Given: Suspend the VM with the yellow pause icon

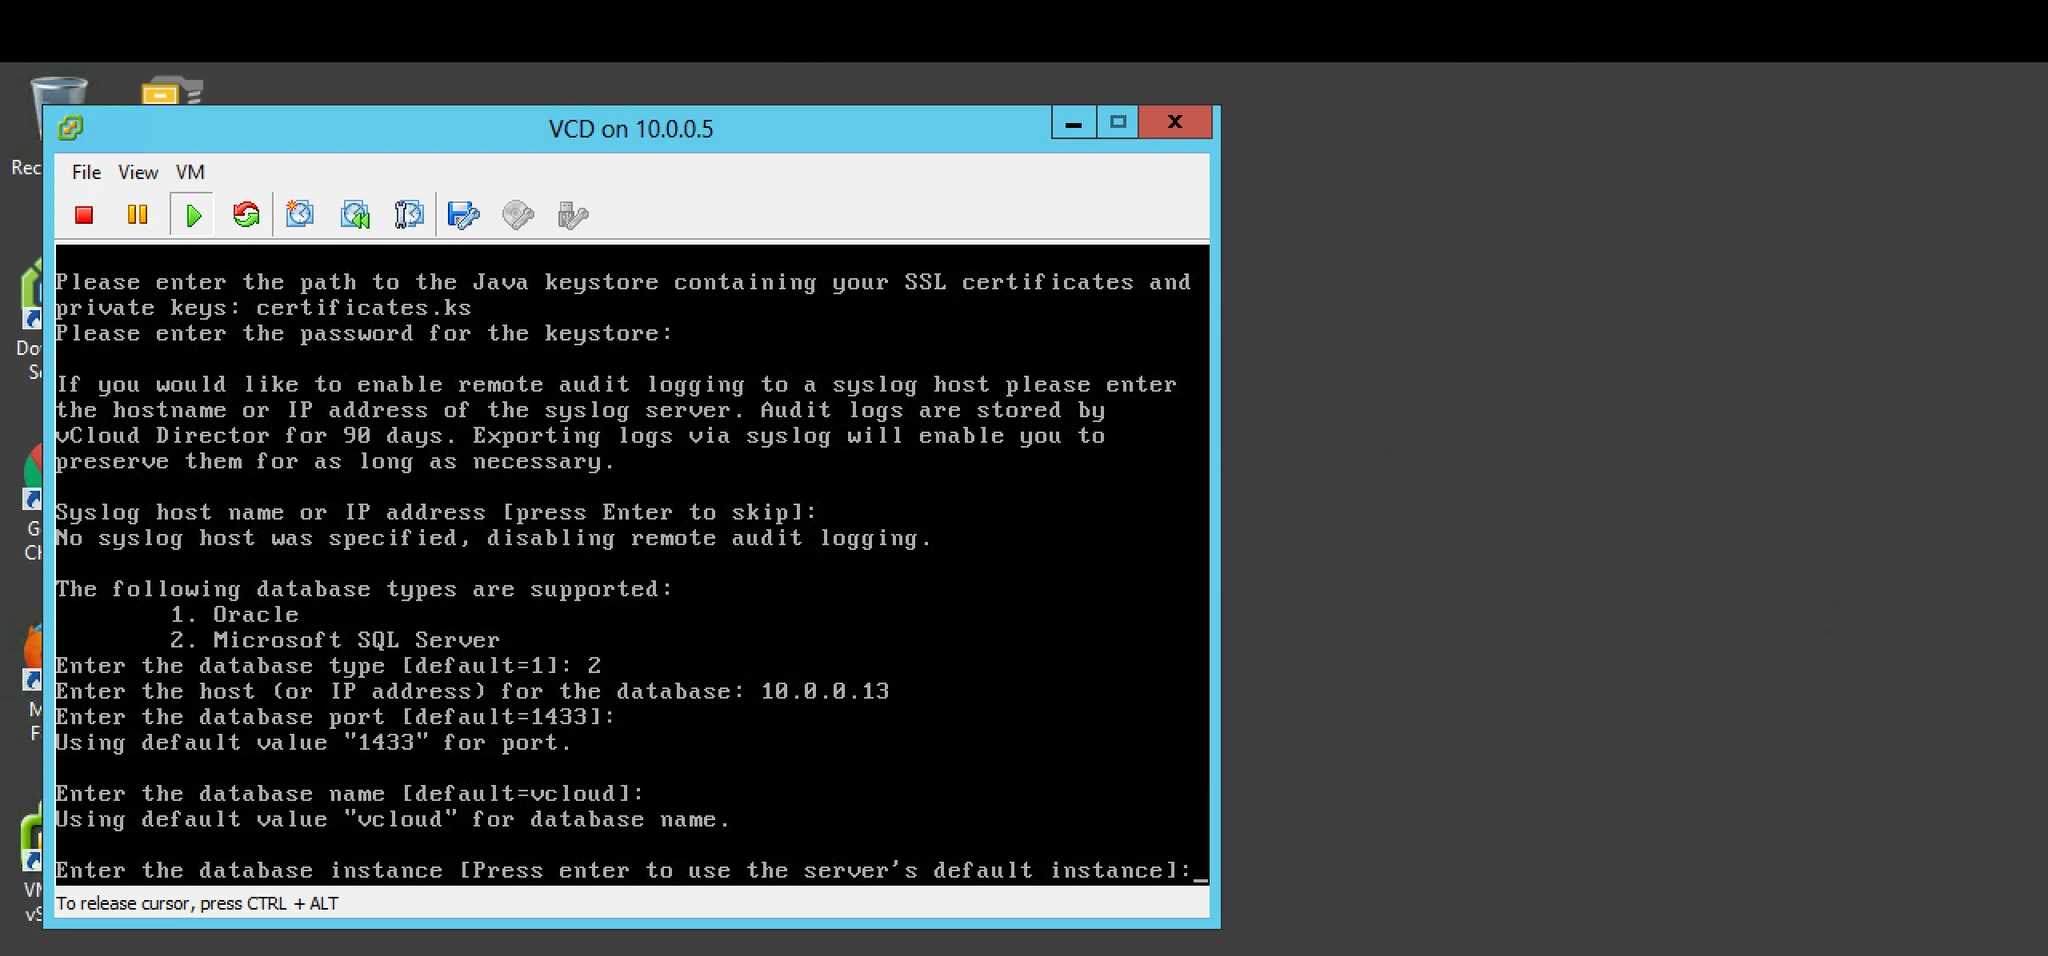Looking at the screenshot, I should click(x=138, y=215).
